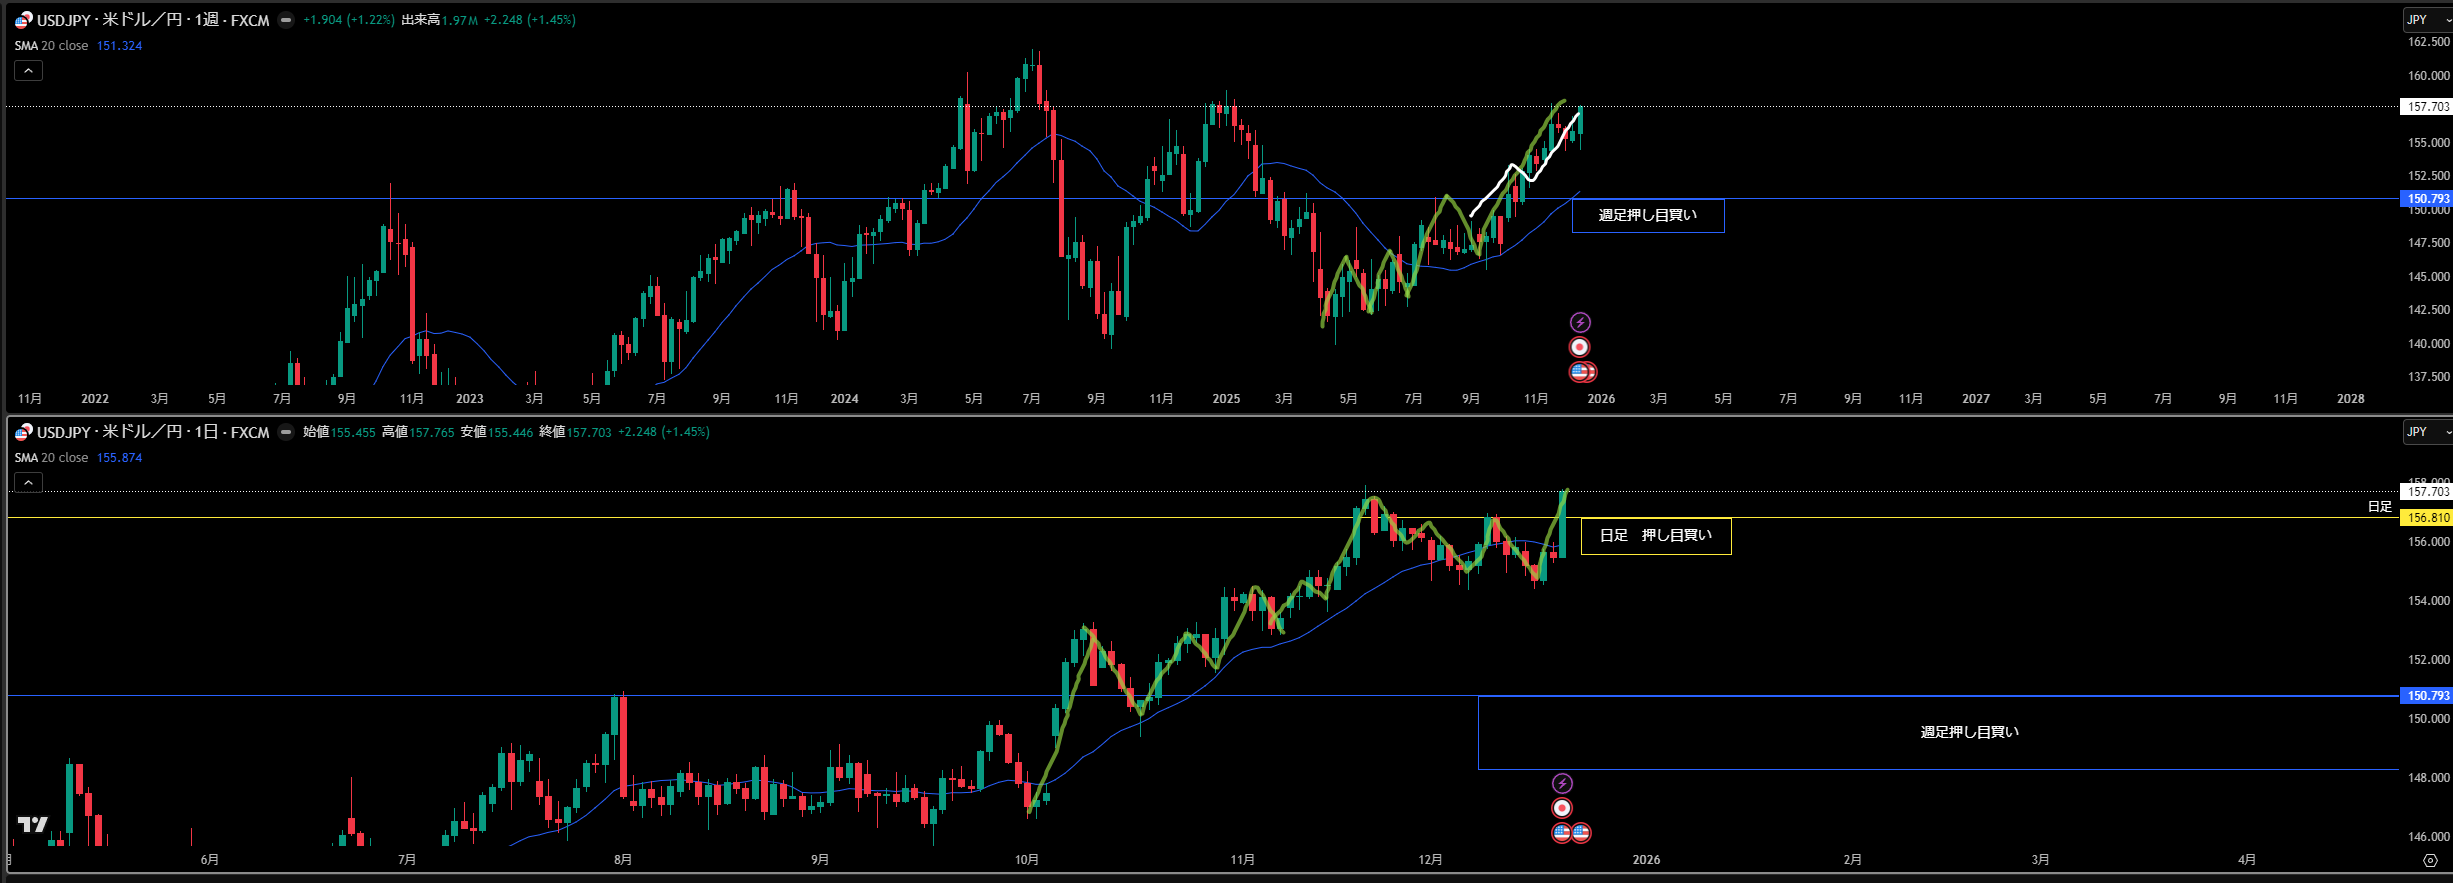Screen dimensions: 2453x883
Task: Click the Japan flag event icon on weekly chart
Action: click(1579, 347)
